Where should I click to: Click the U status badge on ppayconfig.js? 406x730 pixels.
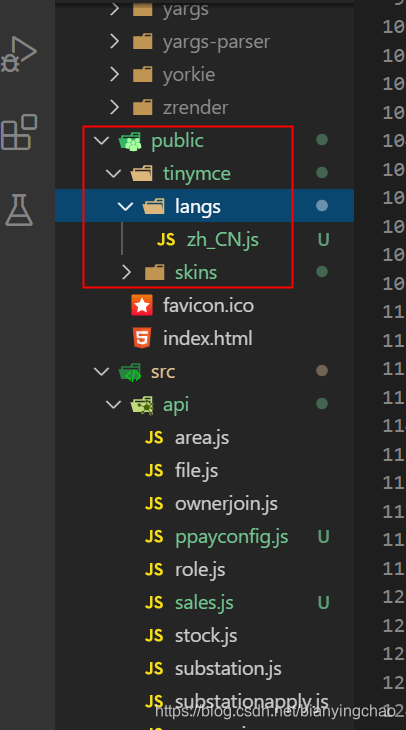(323, 537)
